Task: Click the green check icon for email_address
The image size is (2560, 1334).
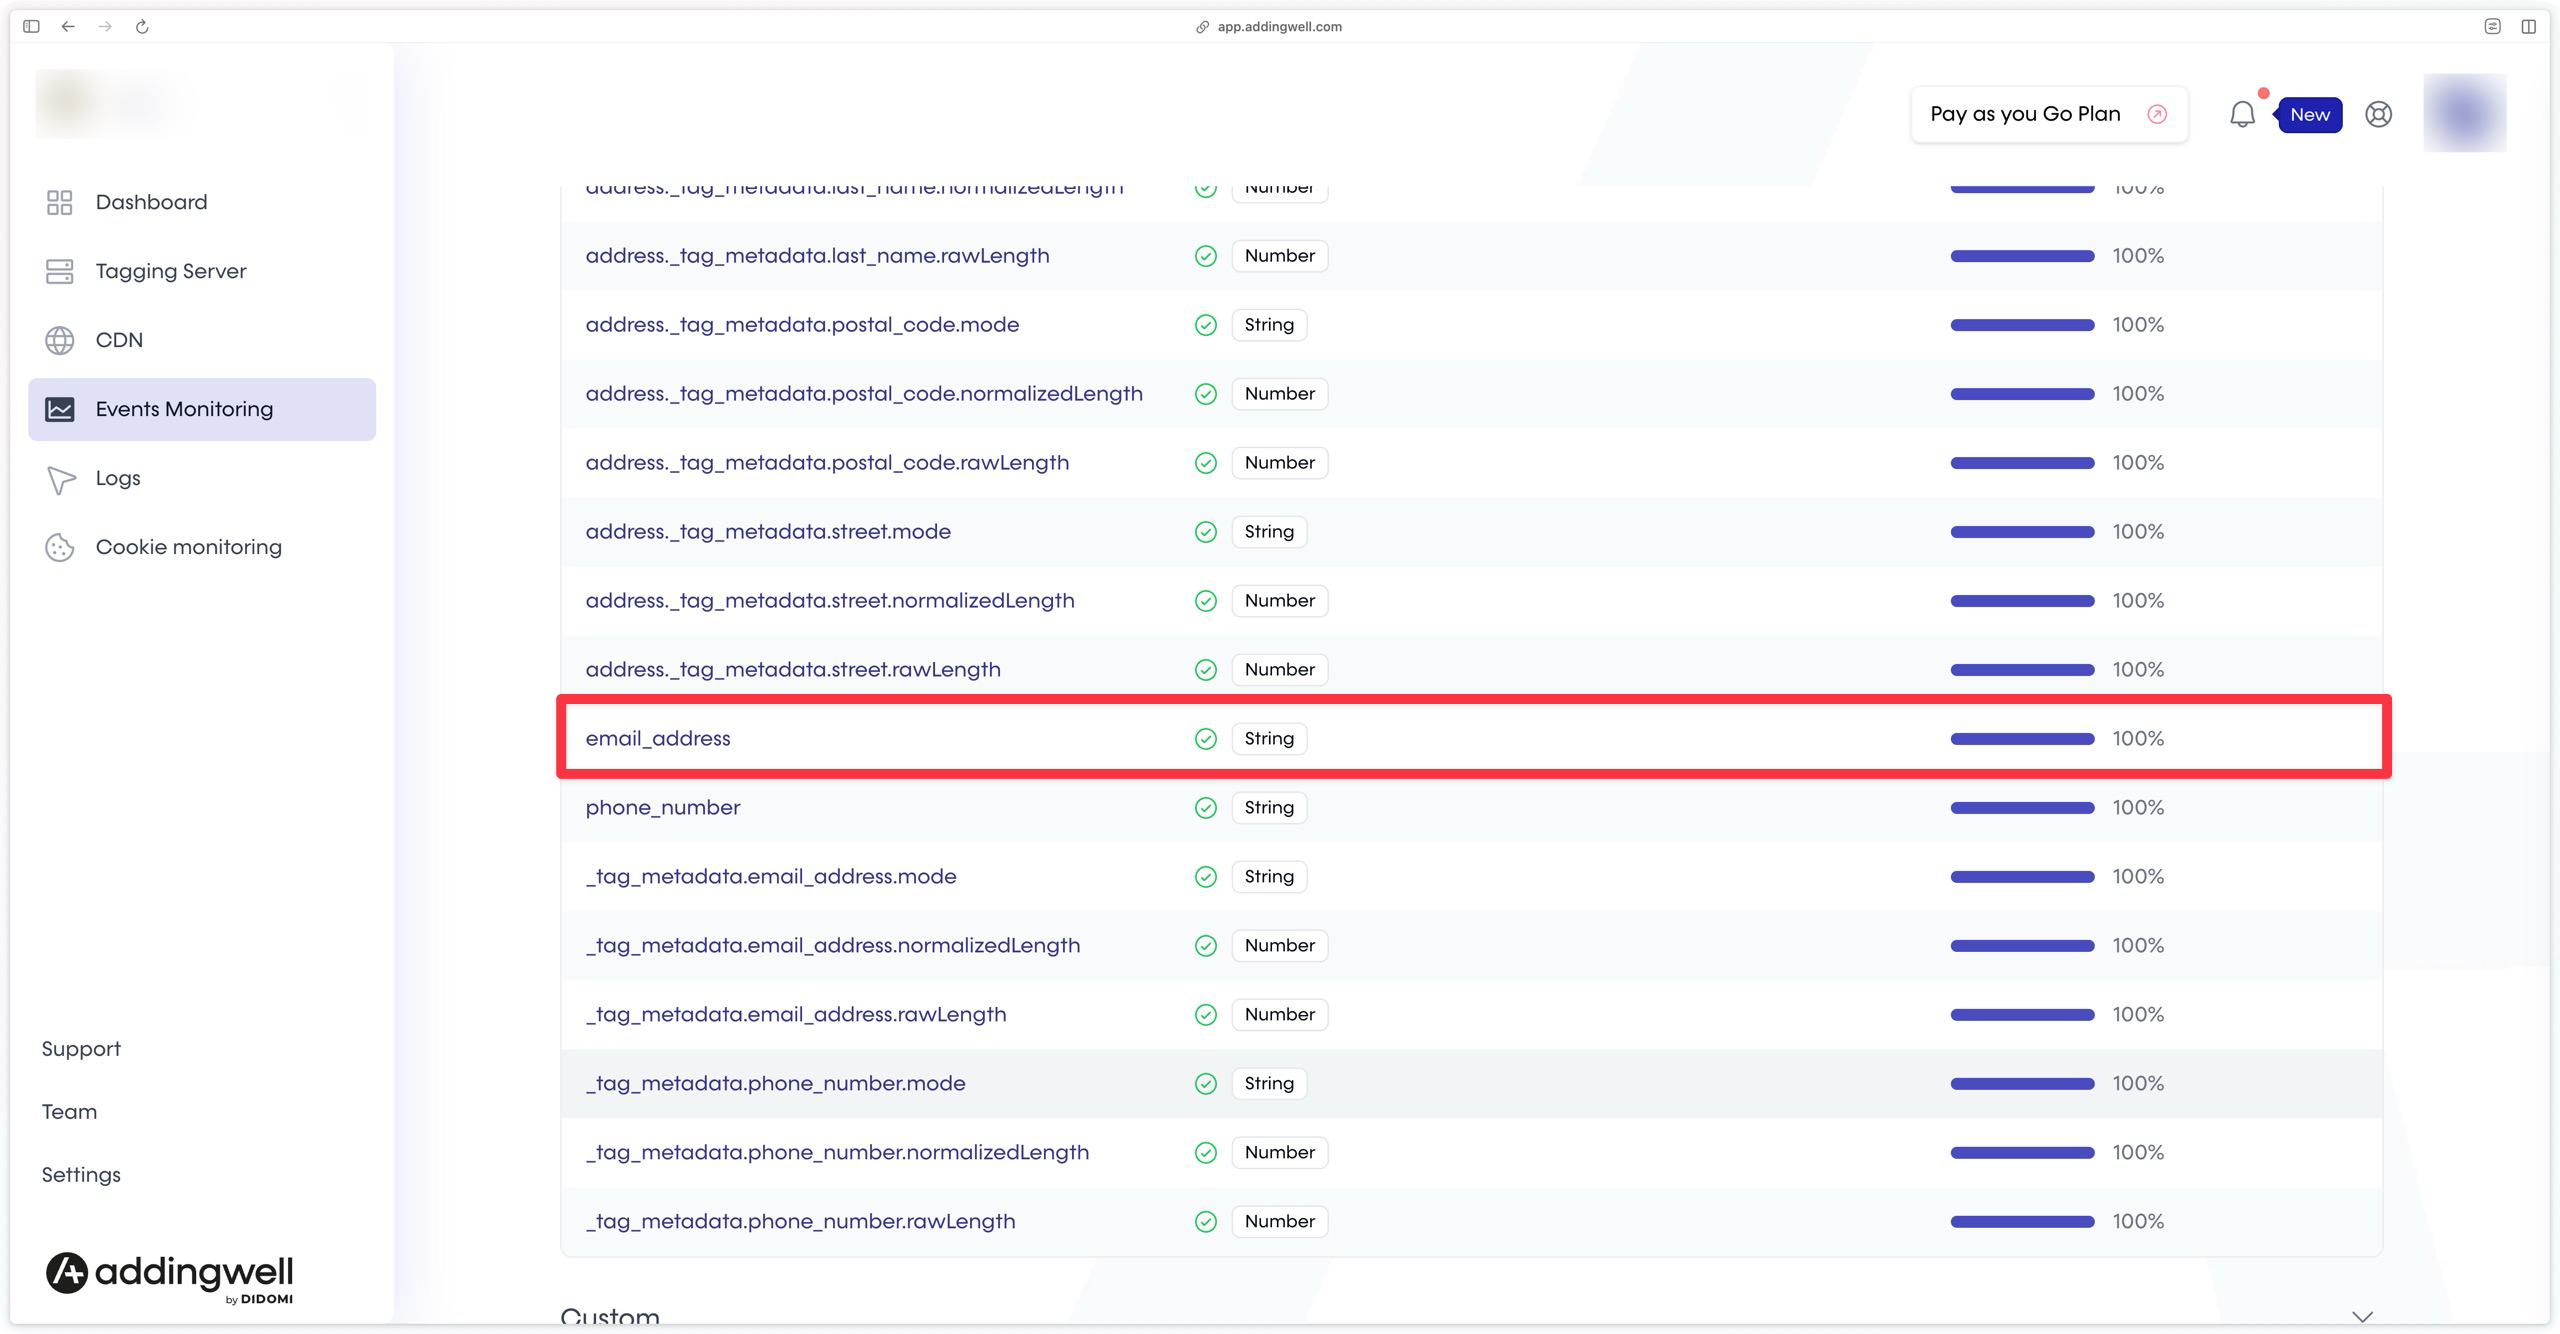Action: (1206, 739)
